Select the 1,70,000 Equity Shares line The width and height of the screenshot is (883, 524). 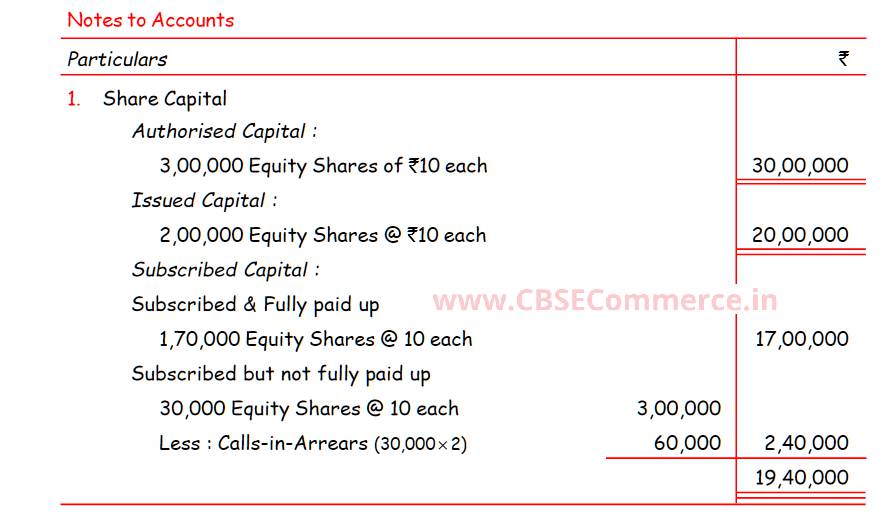315,339
